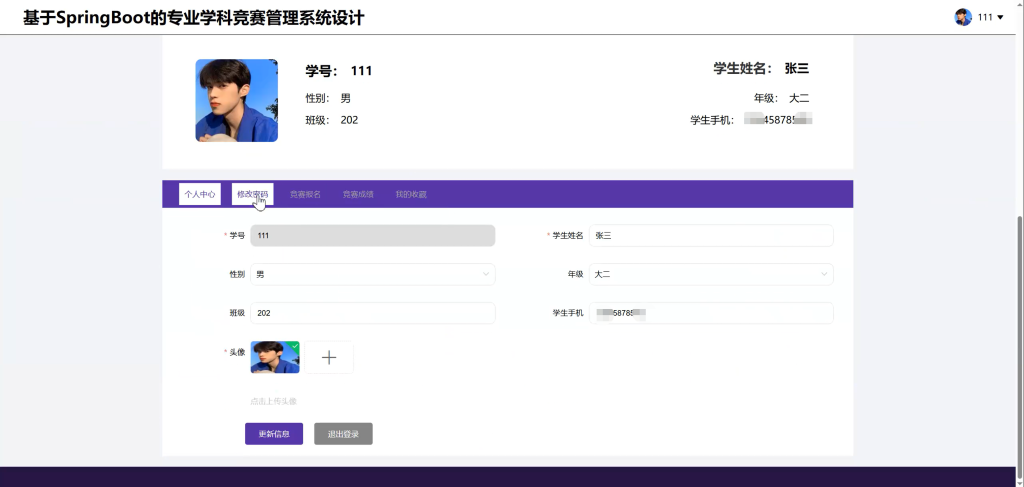Click the 班级: 202 profile text

coord(332,120)
